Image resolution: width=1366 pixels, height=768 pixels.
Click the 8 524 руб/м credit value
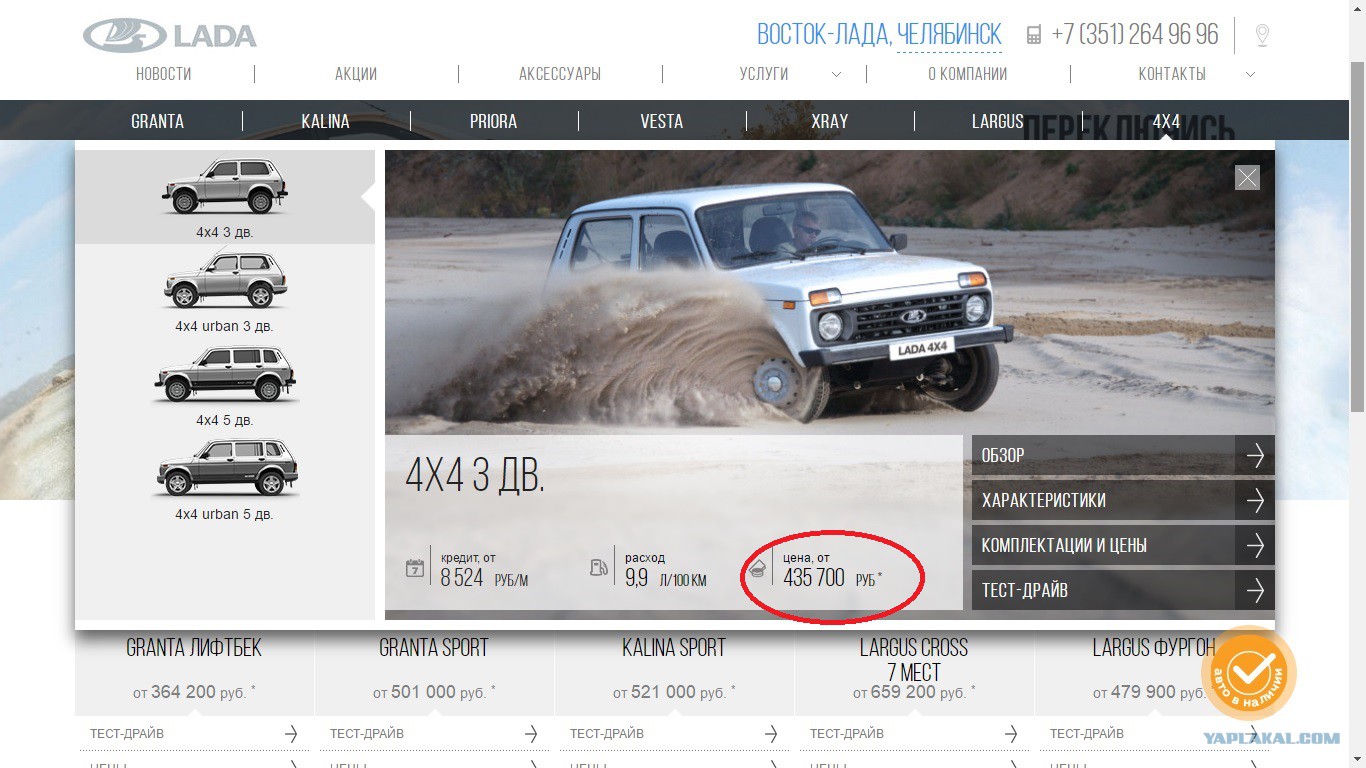pyautogui.click(x=484, y=578)
